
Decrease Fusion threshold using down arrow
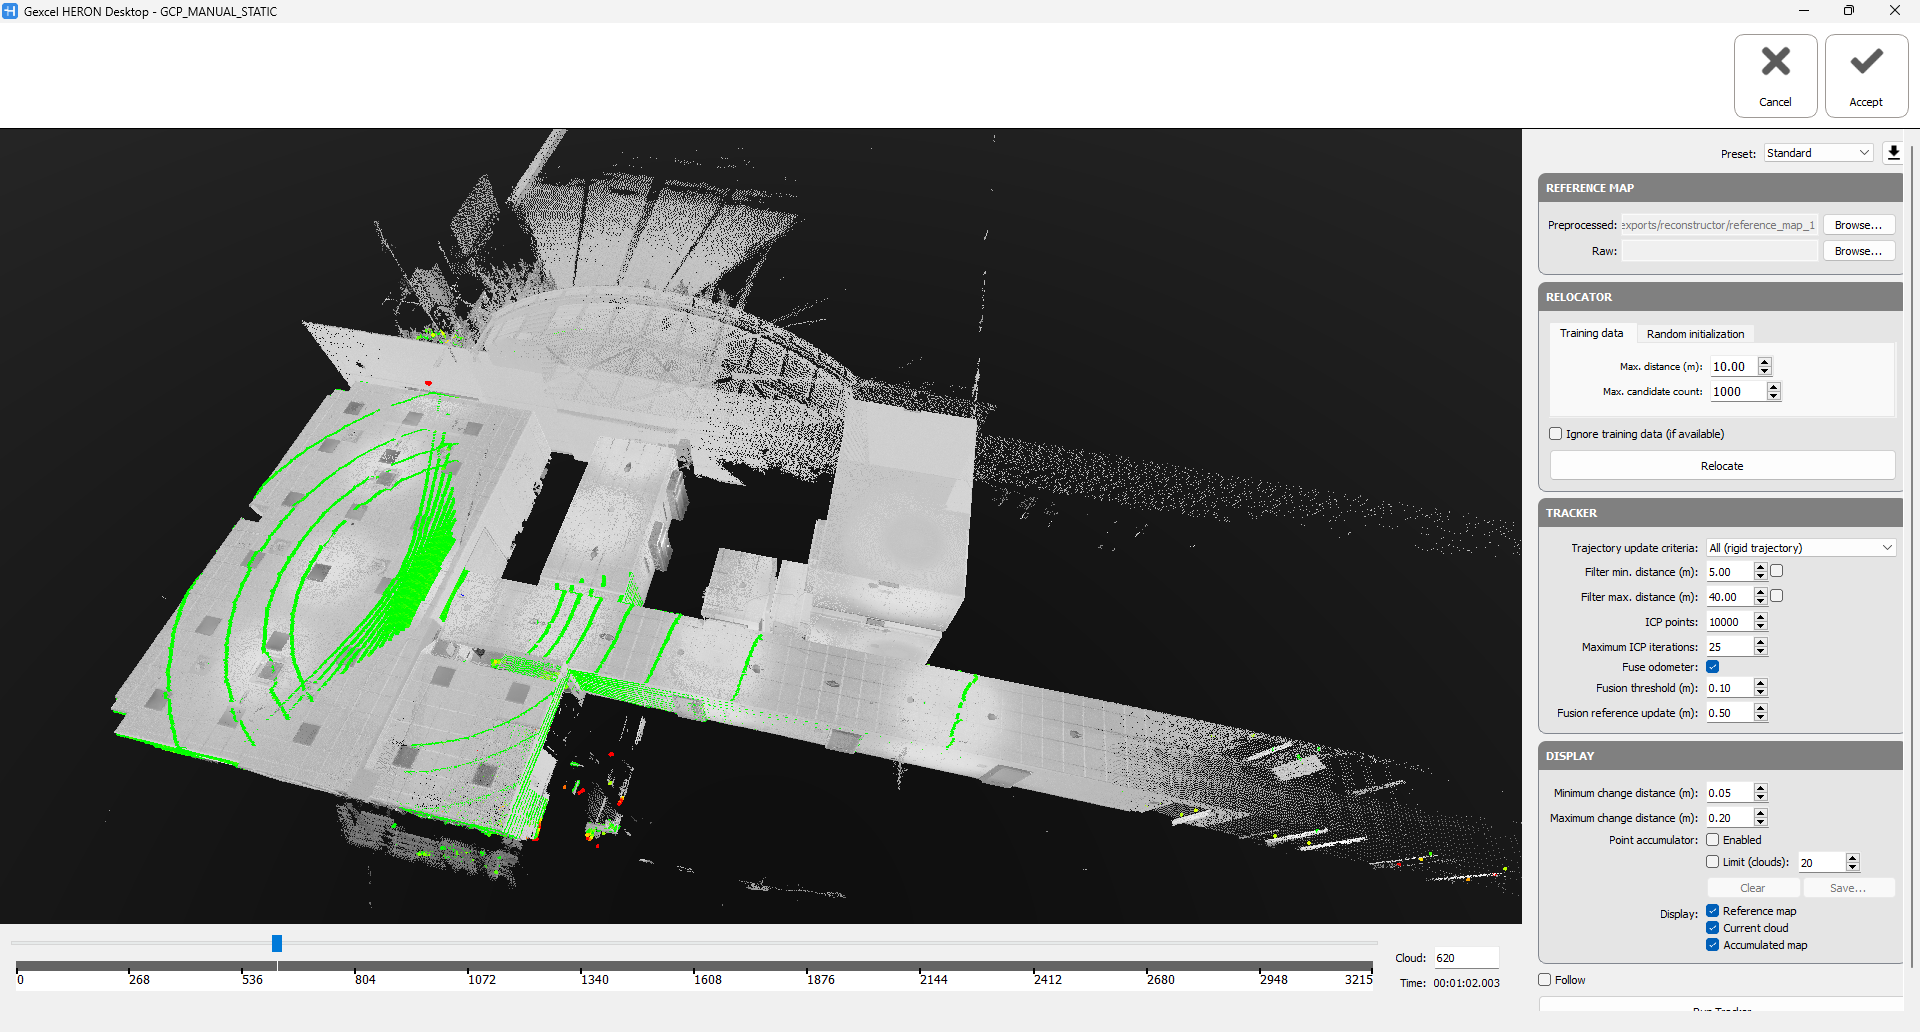coord(1761,693)
